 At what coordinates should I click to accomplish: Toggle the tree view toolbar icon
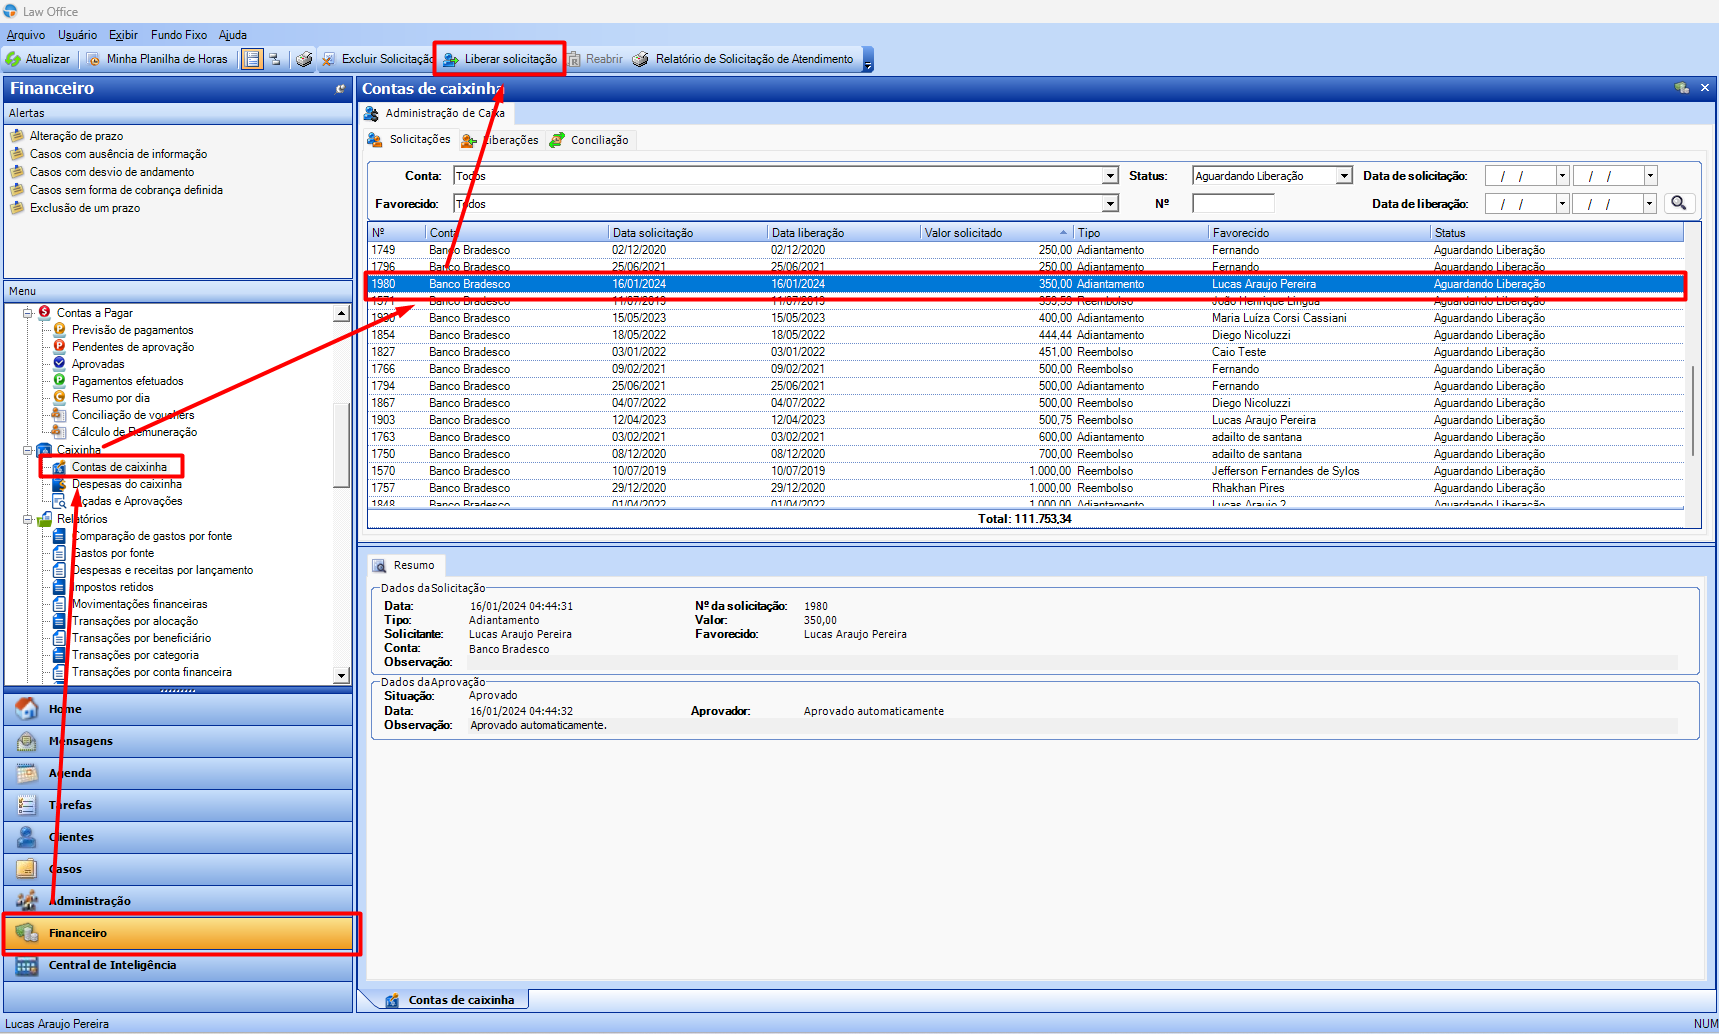[x=275, y=59]
